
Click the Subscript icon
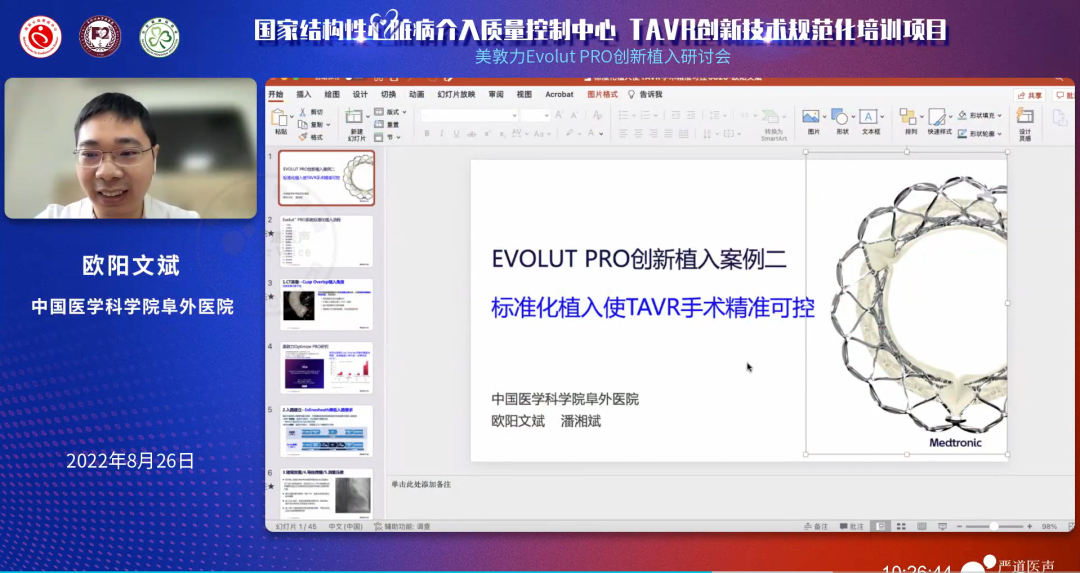[501, 134]
